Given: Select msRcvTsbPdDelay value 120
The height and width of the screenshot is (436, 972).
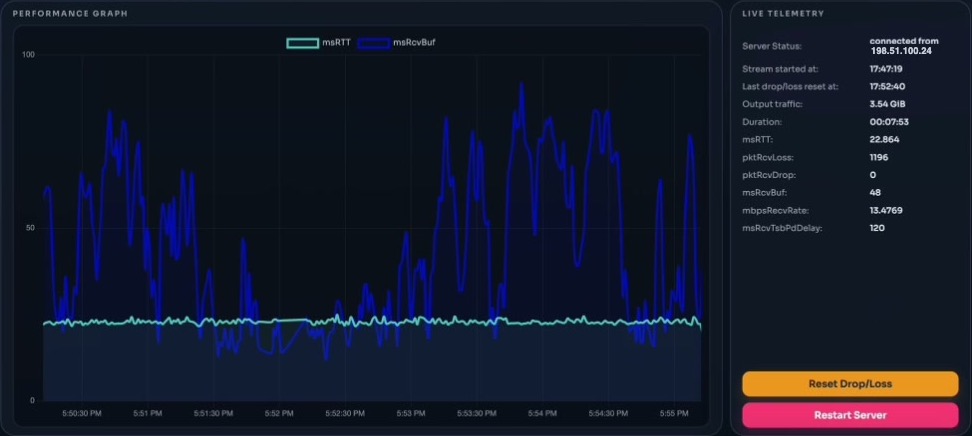Looking at the screenshot, I should (877, 228).
